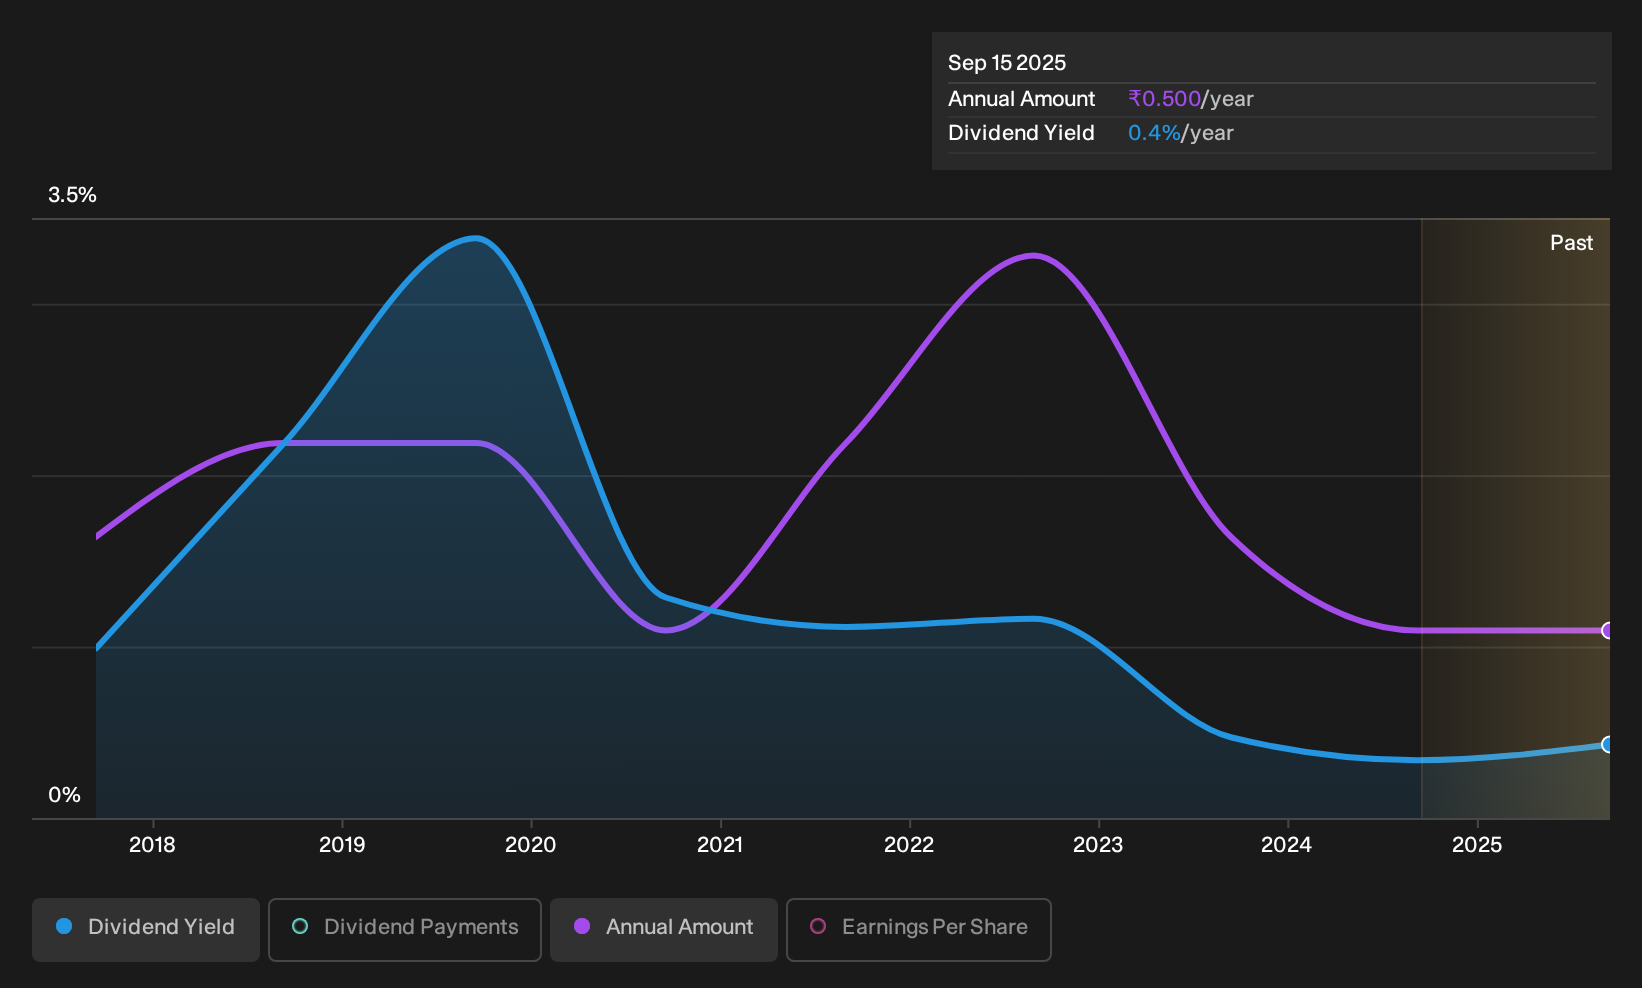
Task: Click the teal Dividend Payments legend circle
Action: [x=300, y=926]
